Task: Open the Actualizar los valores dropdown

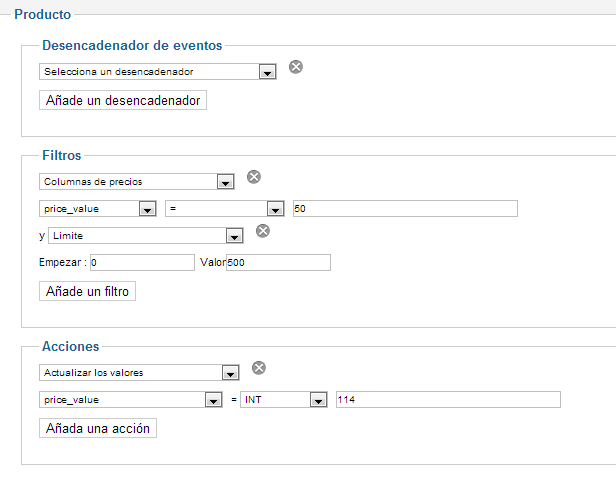Action: (137, 373)
